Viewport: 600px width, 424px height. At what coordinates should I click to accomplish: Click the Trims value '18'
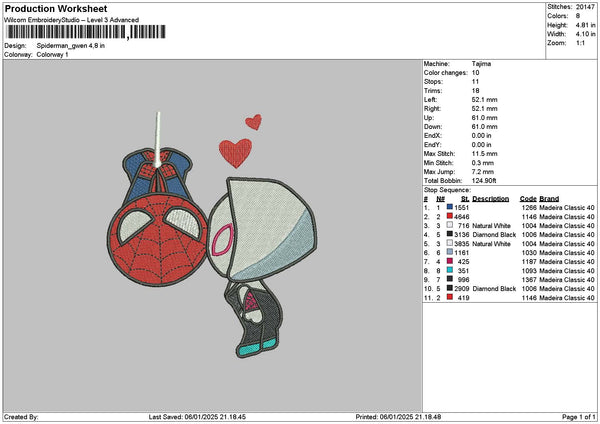pyautogui.click(x=476, y=91)
